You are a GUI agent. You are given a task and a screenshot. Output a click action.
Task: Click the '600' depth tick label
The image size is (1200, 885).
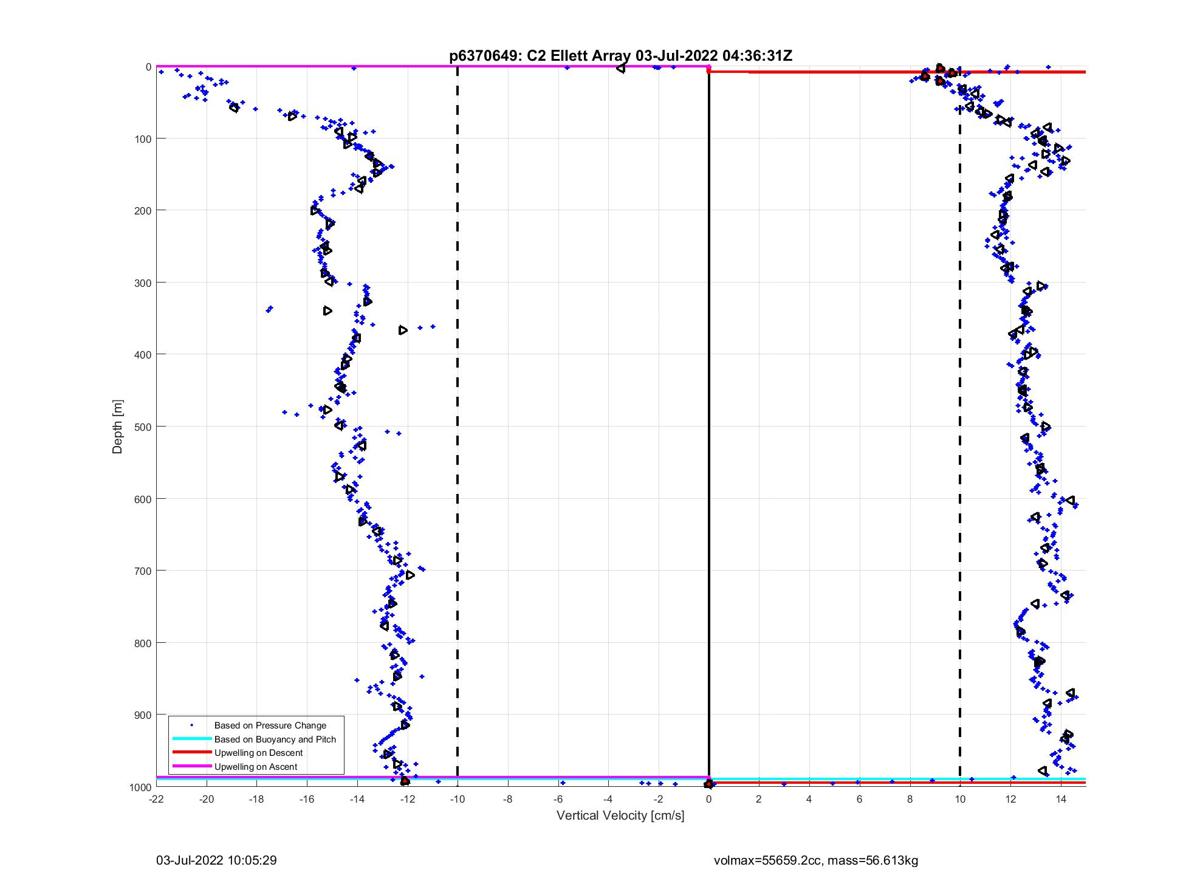(142, 498)
